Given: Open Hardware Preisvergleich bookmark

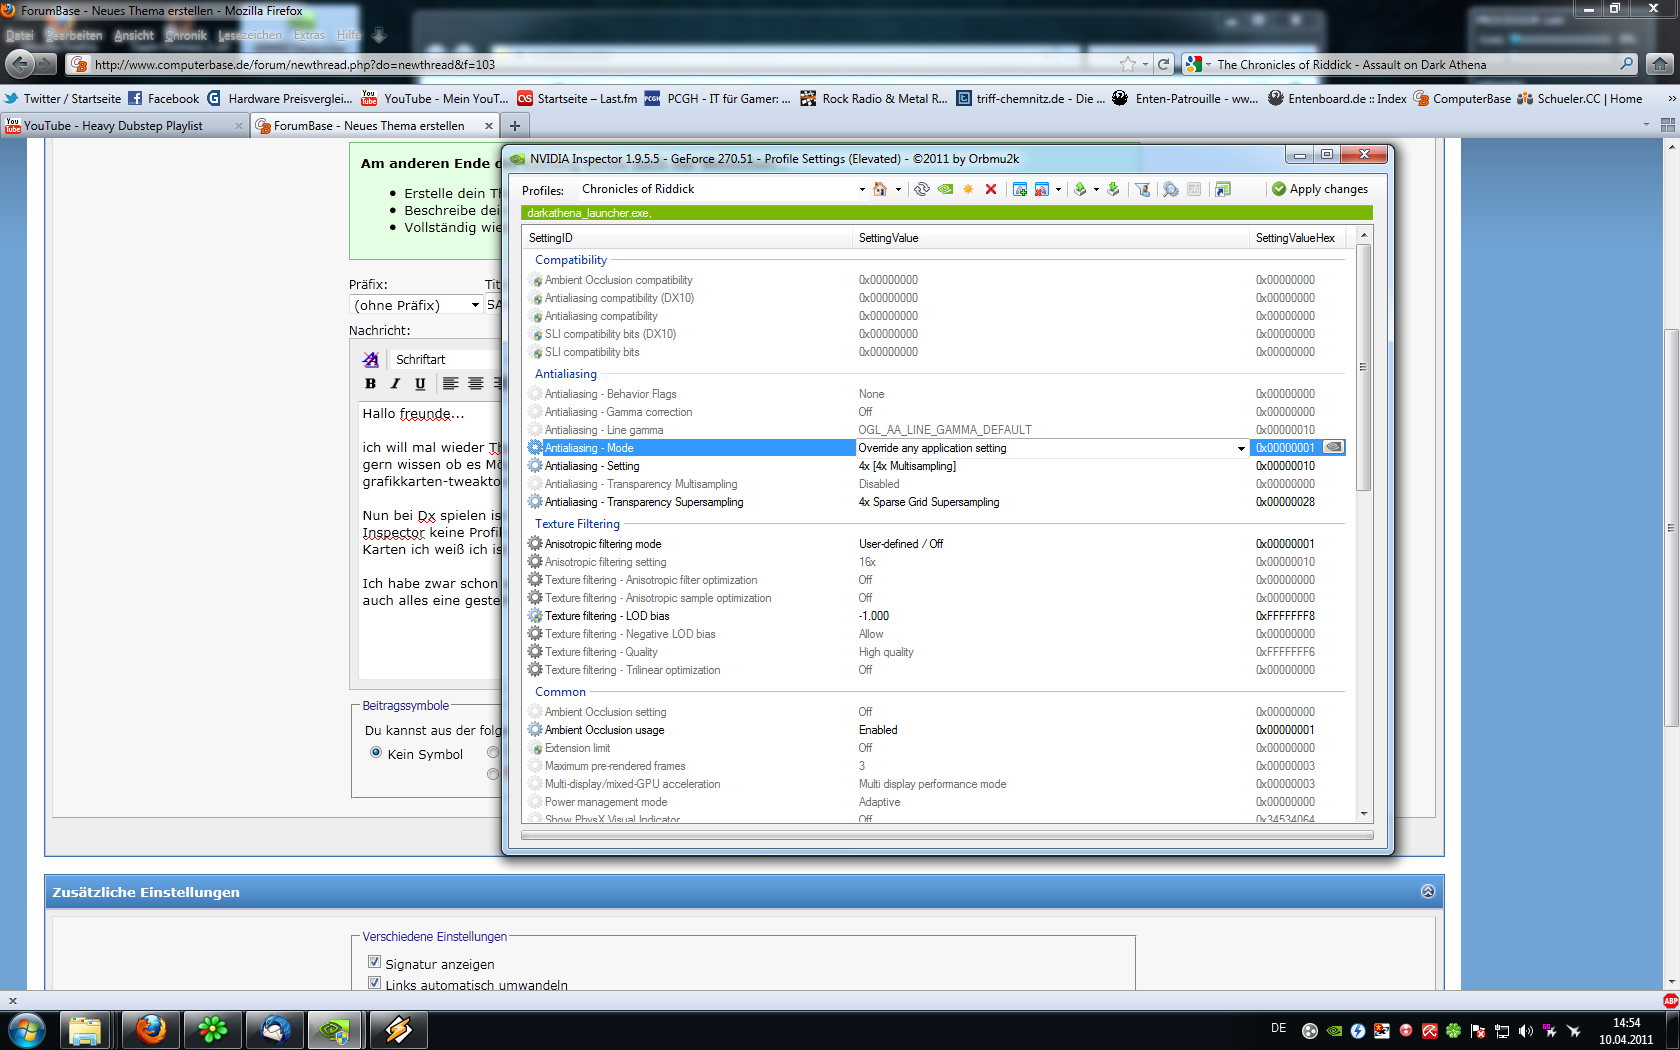Looking at the screenshot, I should tap(280, 98).
